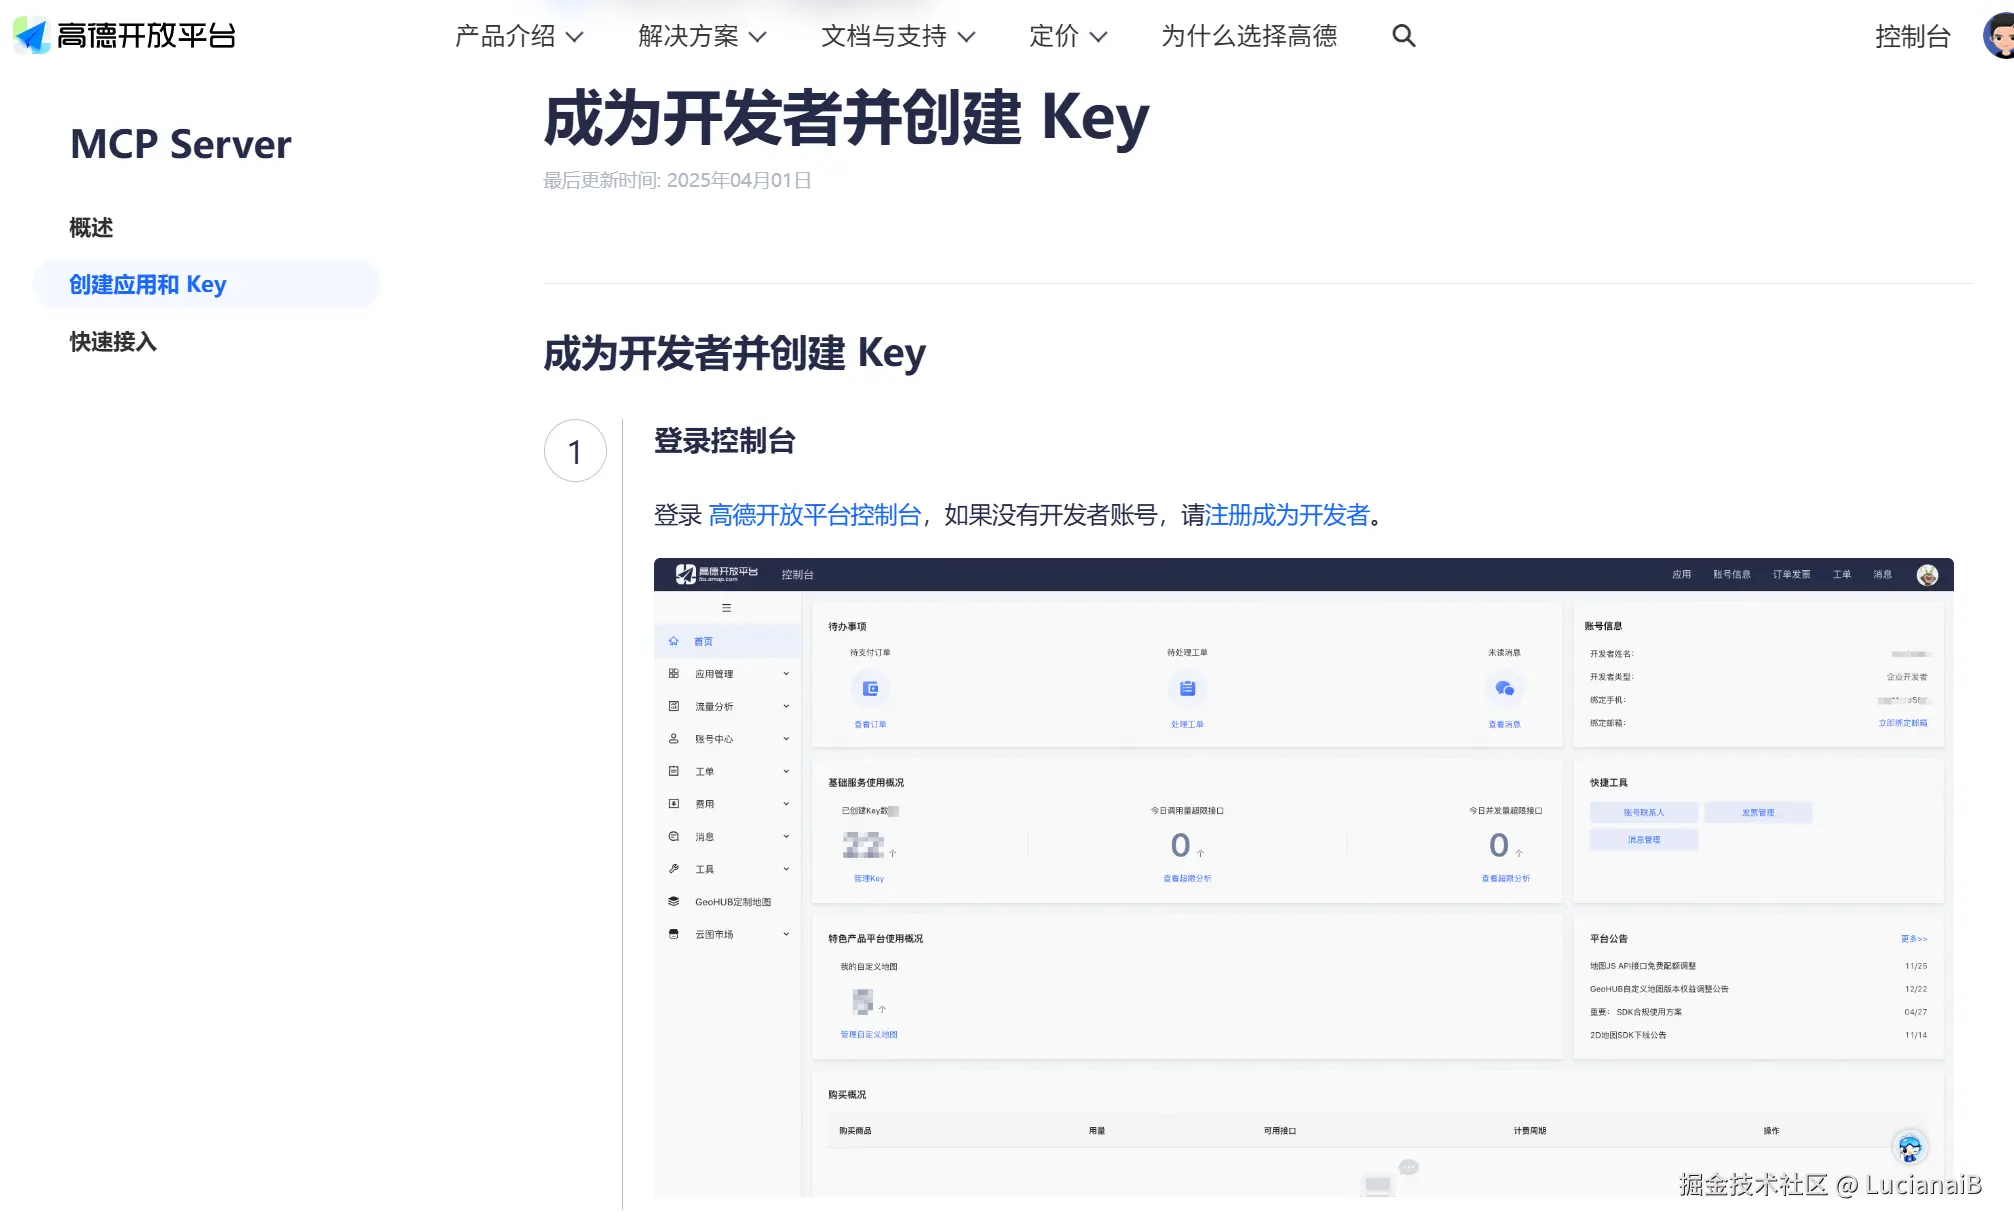
Task: Click the 注册成为开发者 link
Action: [1286, 515]
